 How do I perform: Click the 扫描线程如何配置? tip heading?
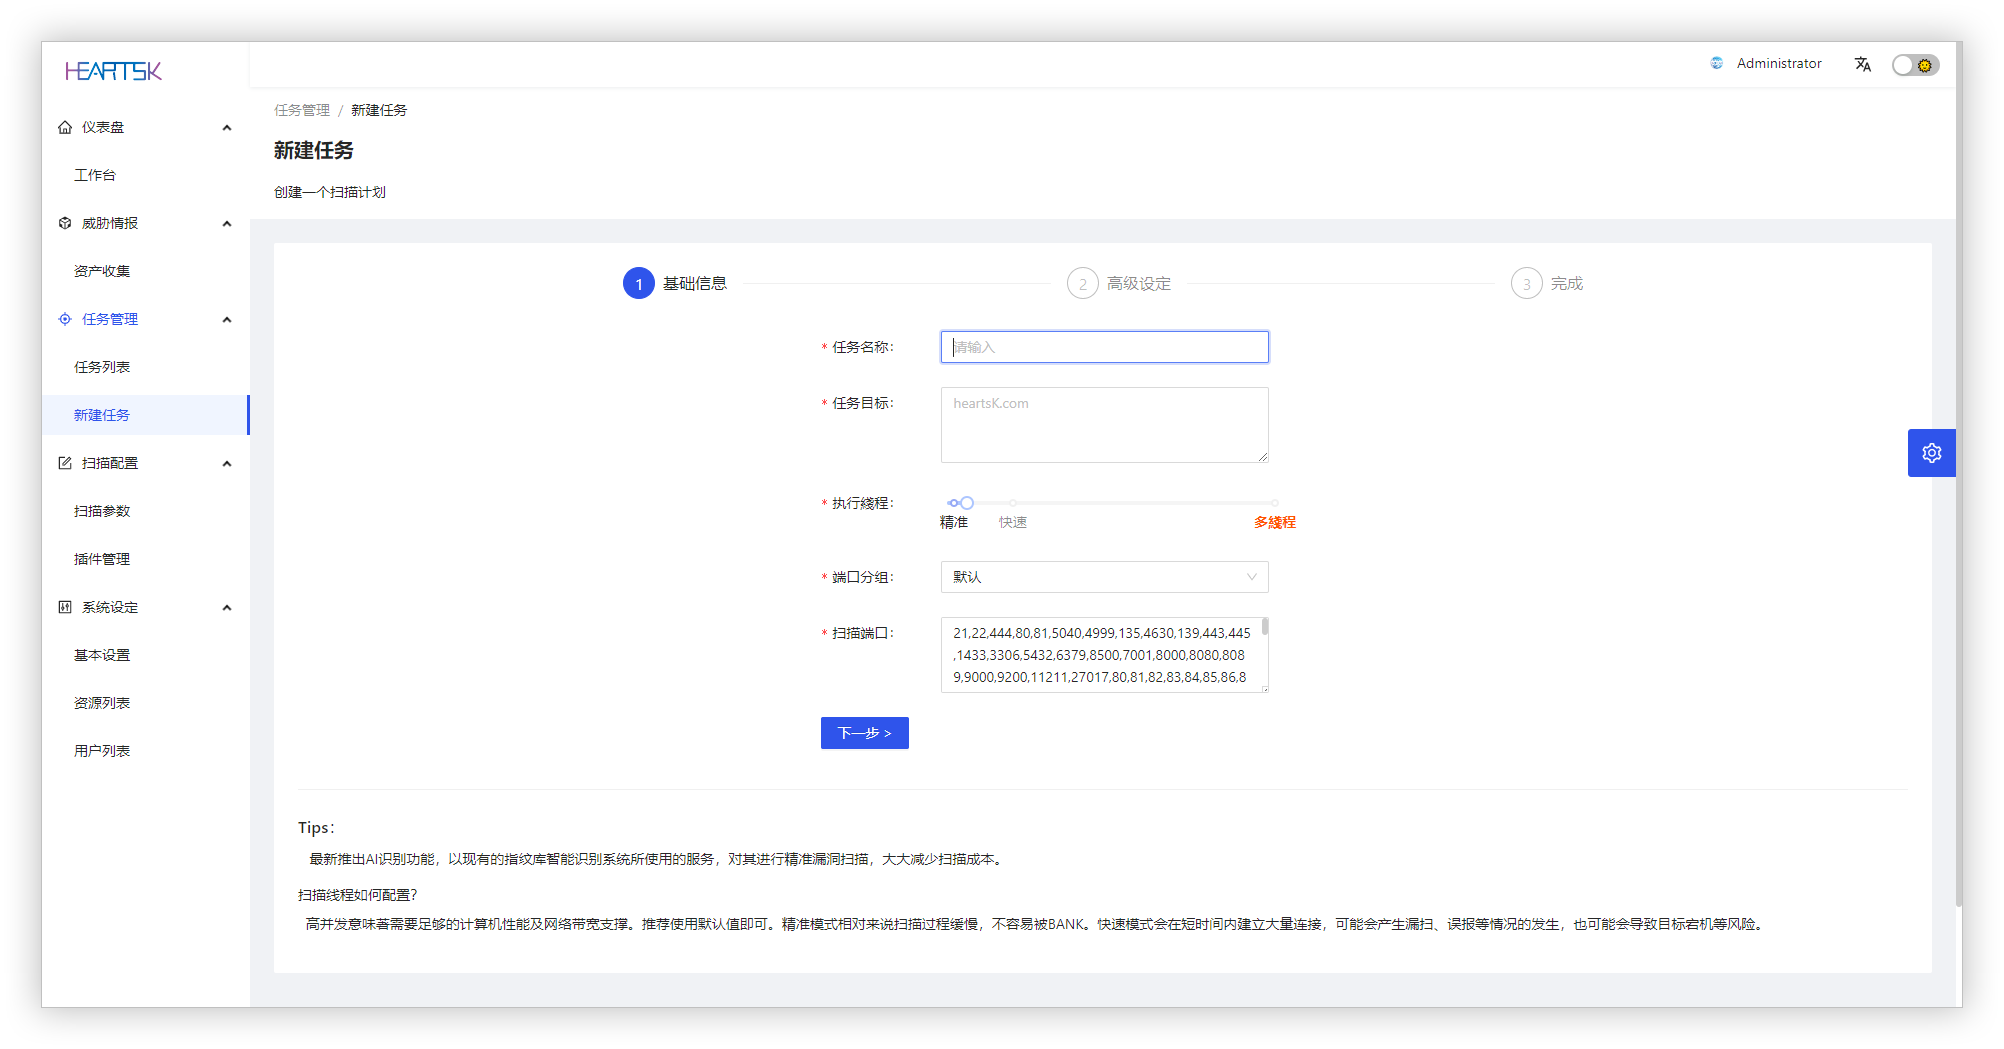coord(358,895)
